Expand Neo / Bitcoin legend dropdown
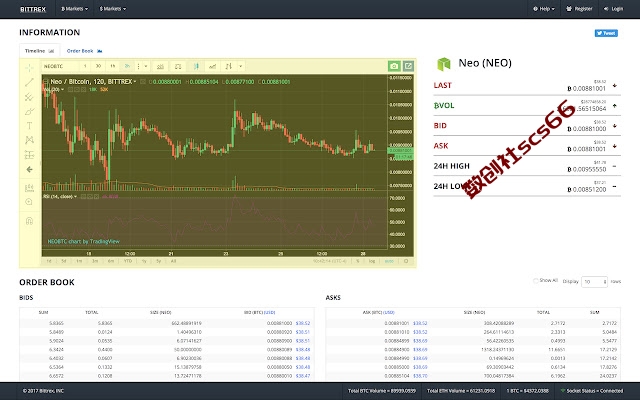 click(135, 82)
